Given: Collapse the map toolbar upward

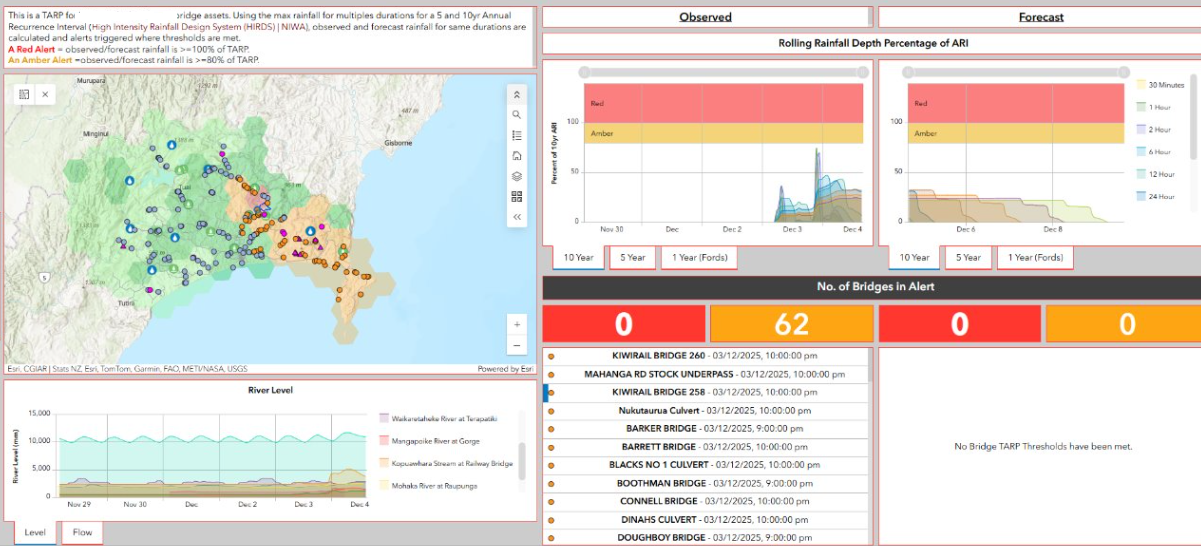Looking at the screenshot, I should (x=517, y=94).
